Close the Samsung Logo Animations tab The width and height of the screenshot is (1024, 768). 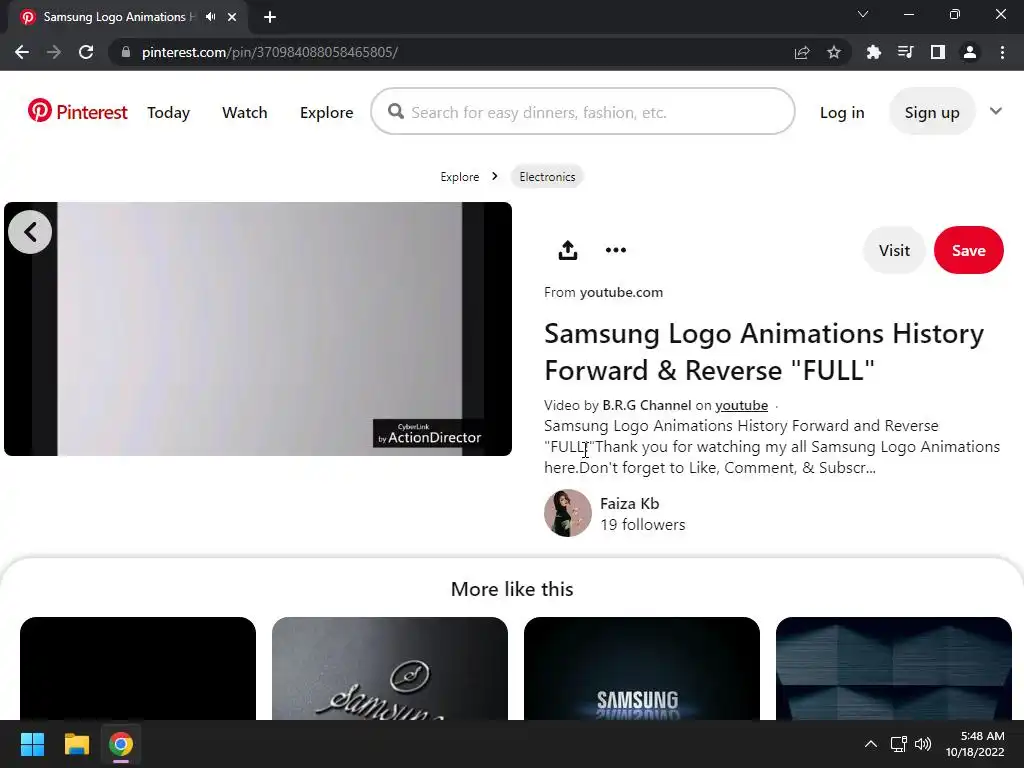(x=232, y=17)
